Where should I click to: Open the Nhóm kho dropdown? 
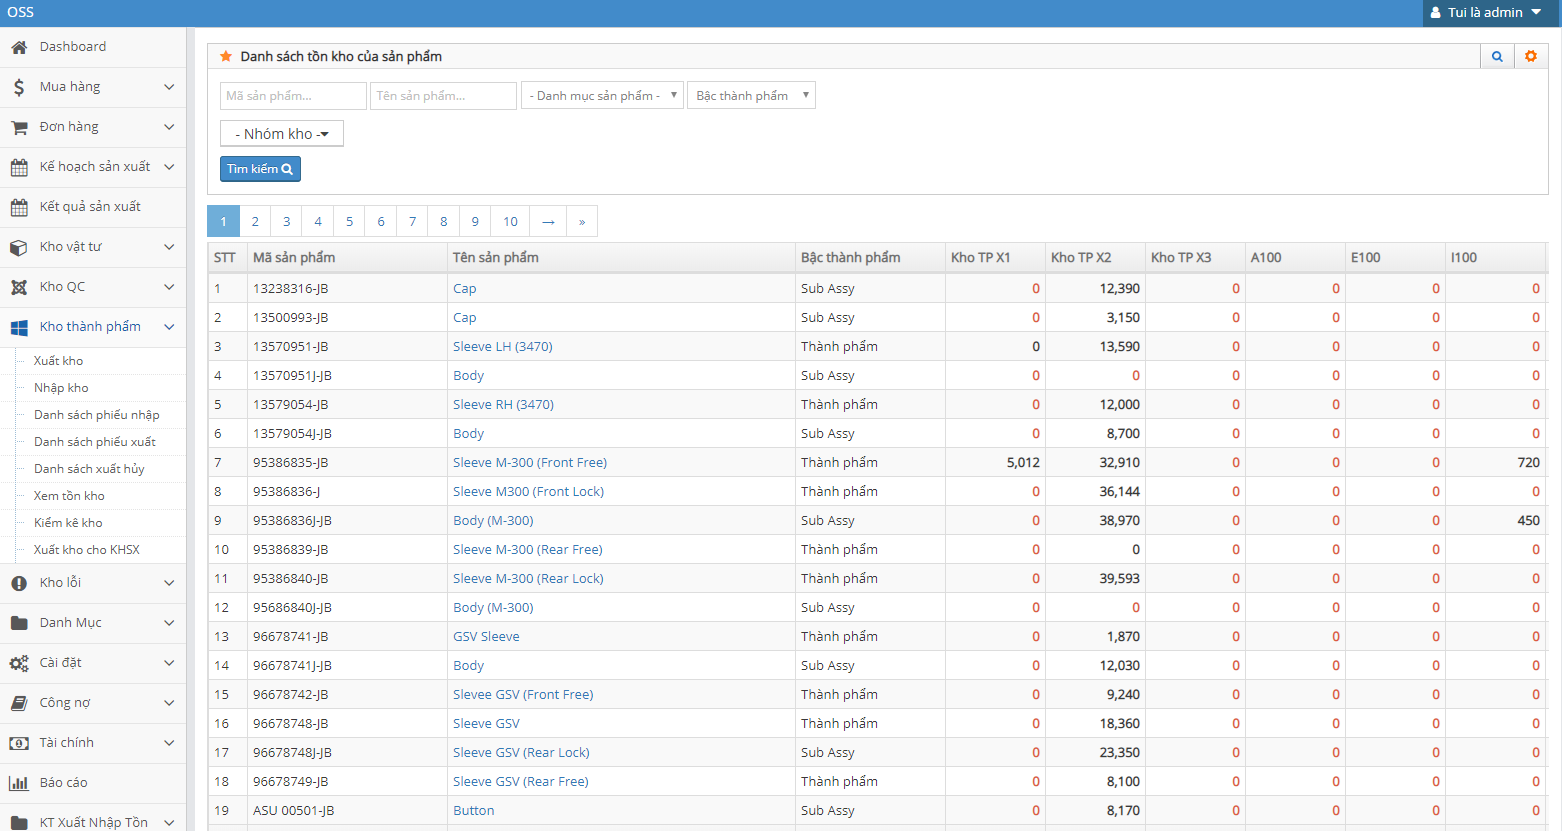(x=282, y=133)
